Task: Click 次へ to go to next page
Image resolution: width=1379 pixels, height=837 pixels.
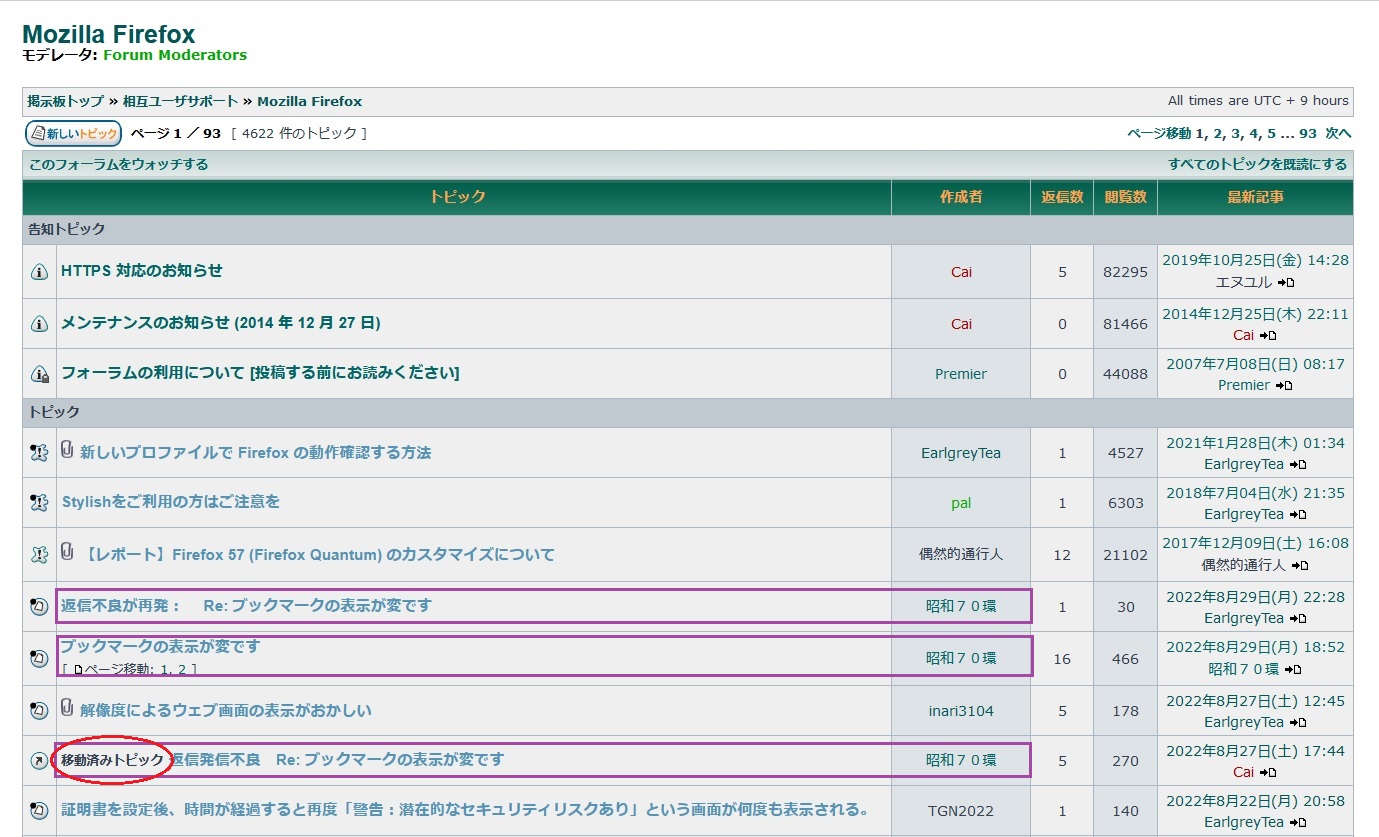Action: coord(1338,133)
